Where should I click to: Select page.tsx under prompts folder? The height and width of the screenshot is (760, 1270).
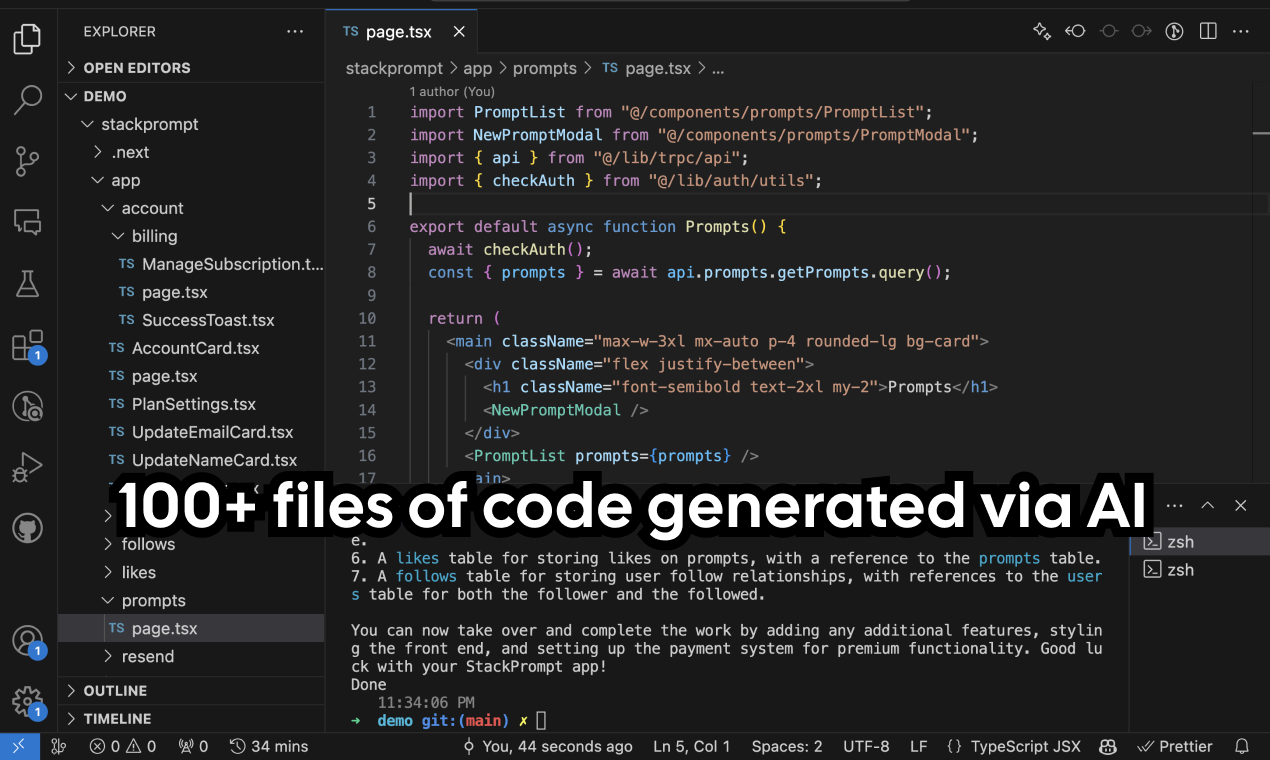point(191,628)
